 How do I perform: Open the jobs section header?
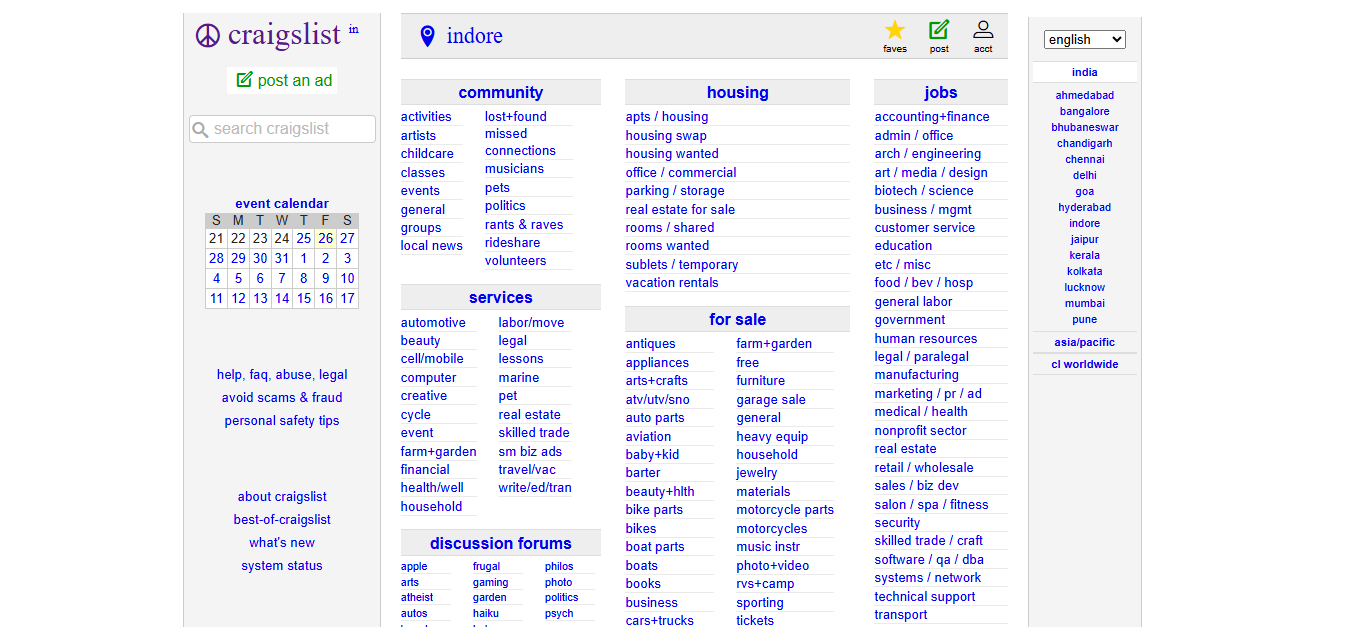(x=940, y=93)
